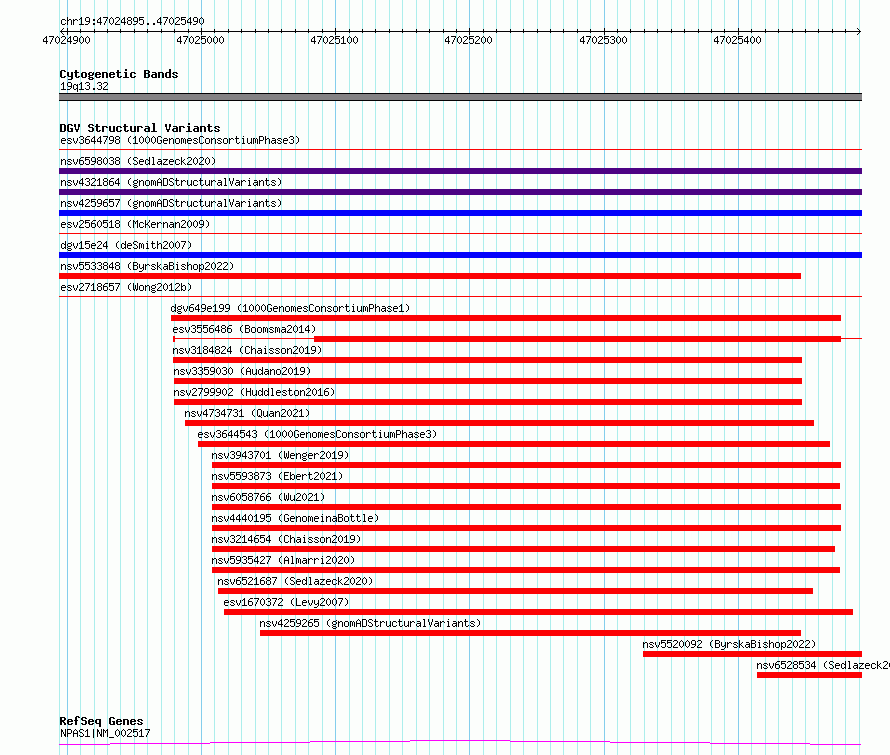Open the nsv6058766 (Wu2021) variant label
Viewport: 890px width, 755px height.
[268, 497]
